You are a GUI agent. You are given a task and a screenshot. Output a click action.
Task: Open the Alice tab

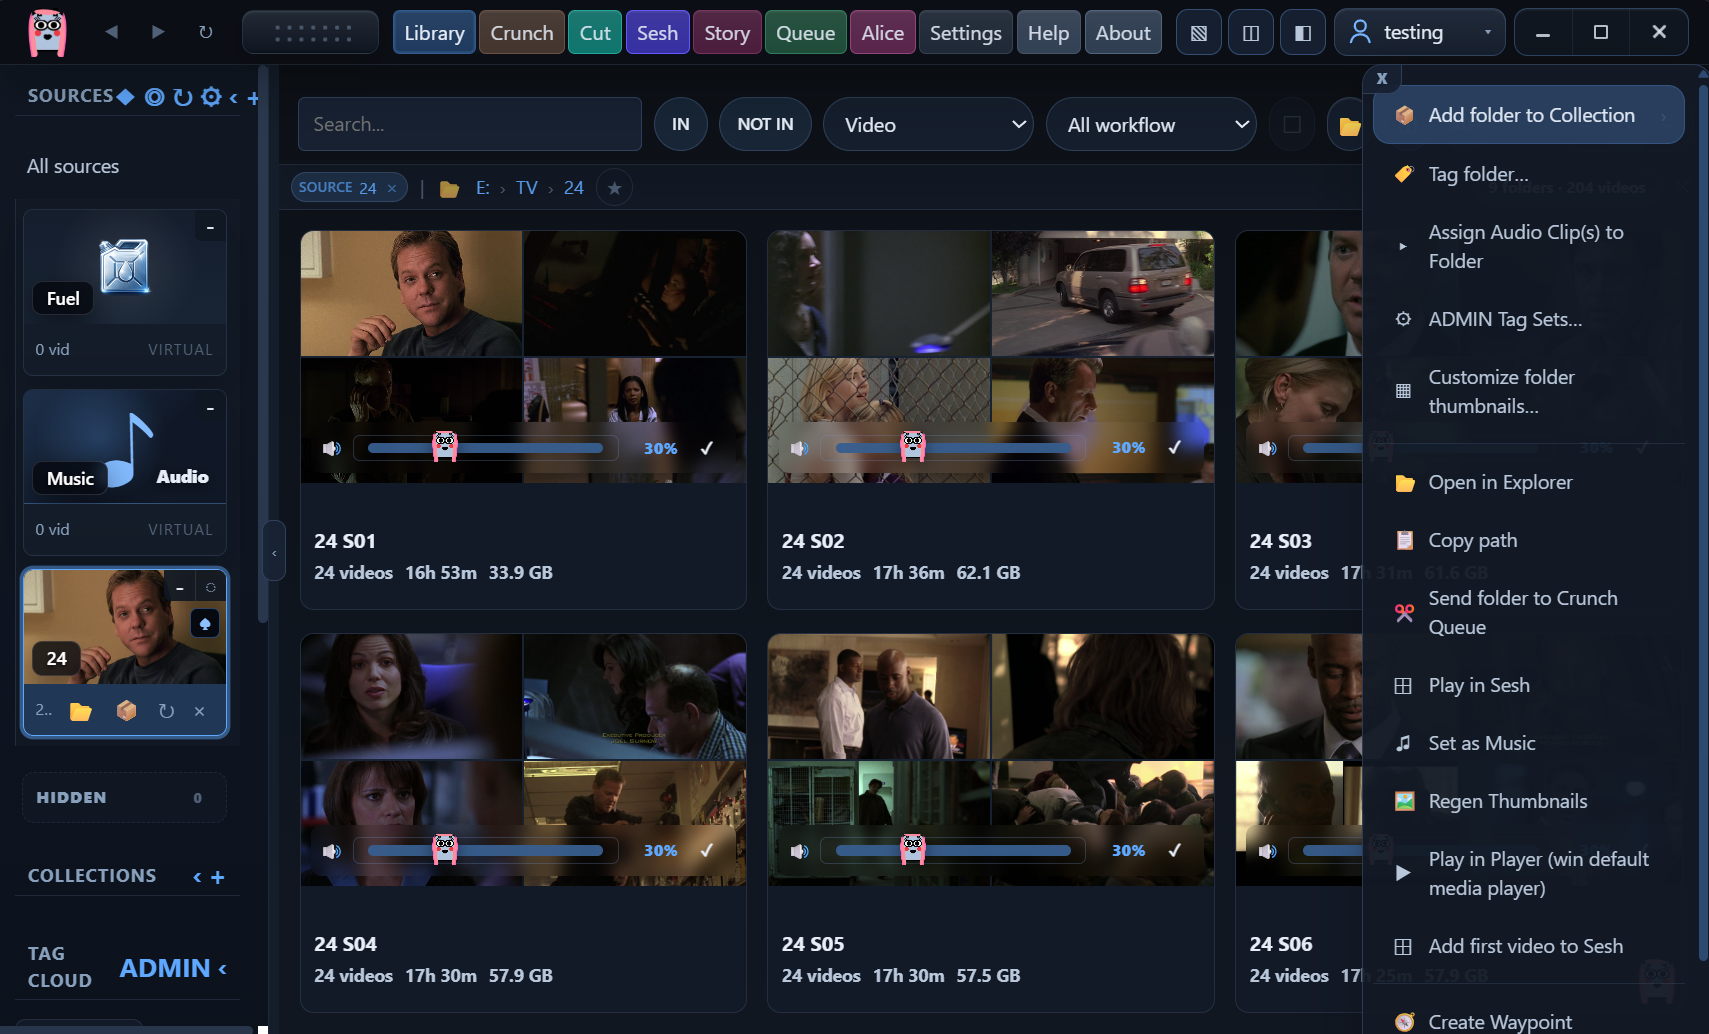(883, 33)
